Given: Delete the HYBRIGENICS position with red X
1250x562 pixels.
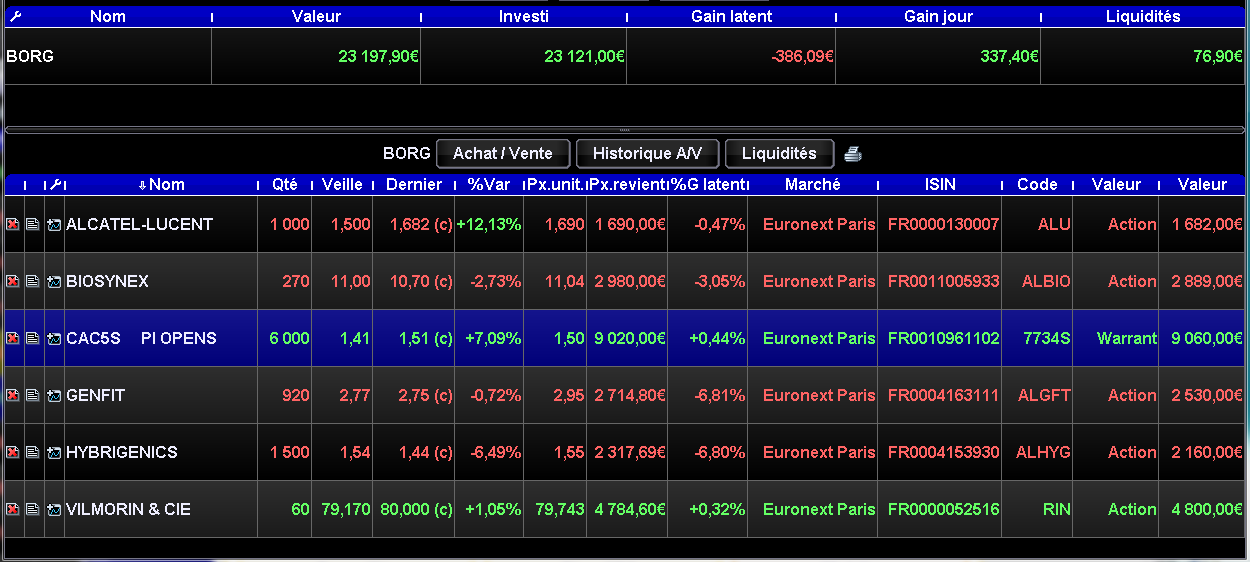Looking at the screenshot, I should point(13,453).
